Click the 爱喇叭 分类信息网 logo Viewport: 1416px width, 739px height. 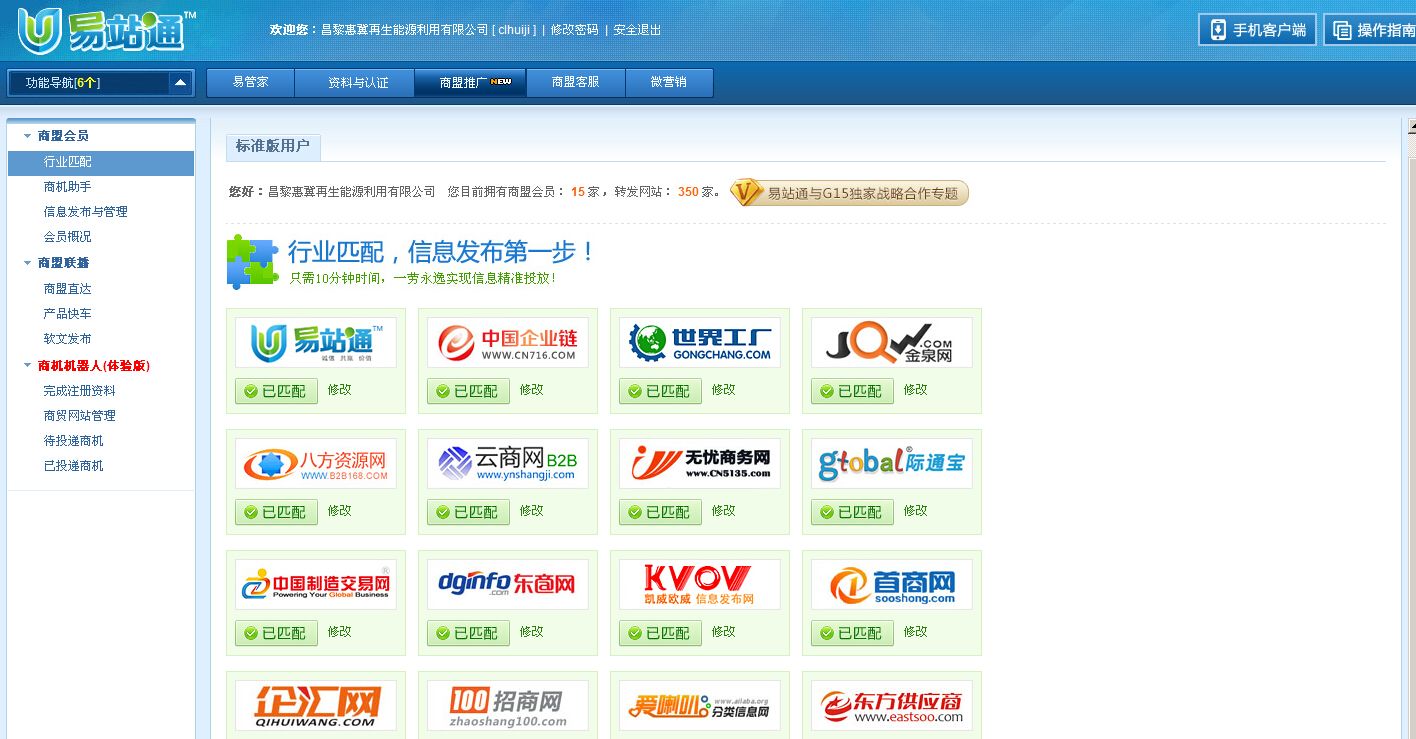point(700,706)
